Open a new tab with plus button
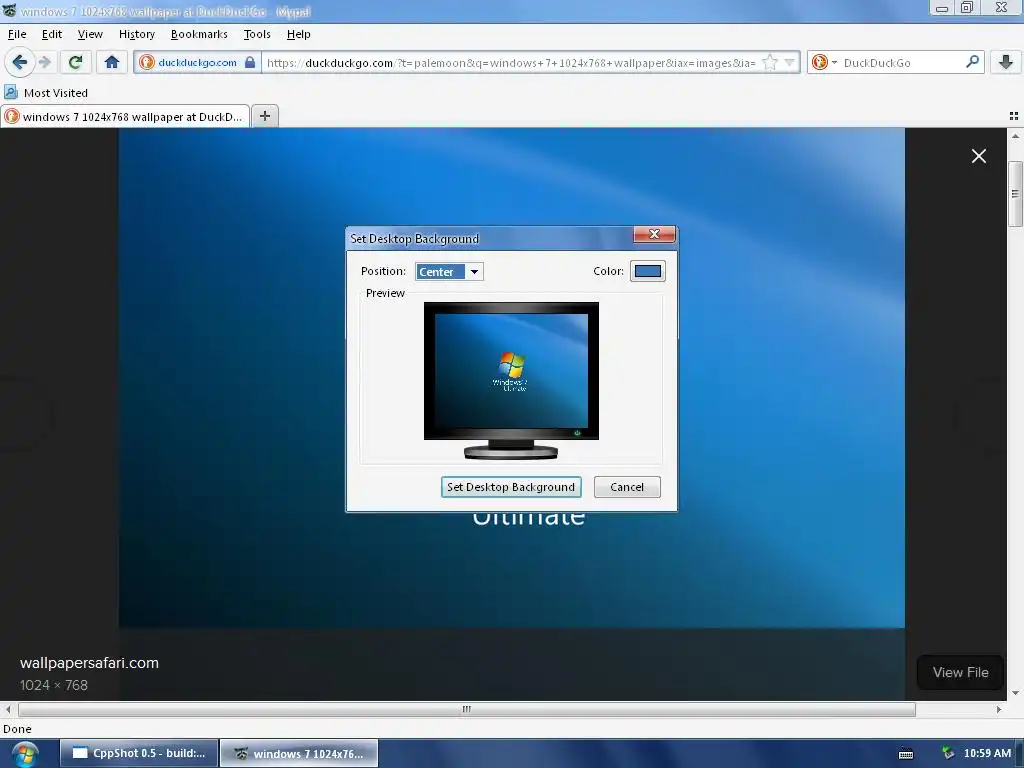Viewport: 1024px width, 768px height. pos(264,116)
